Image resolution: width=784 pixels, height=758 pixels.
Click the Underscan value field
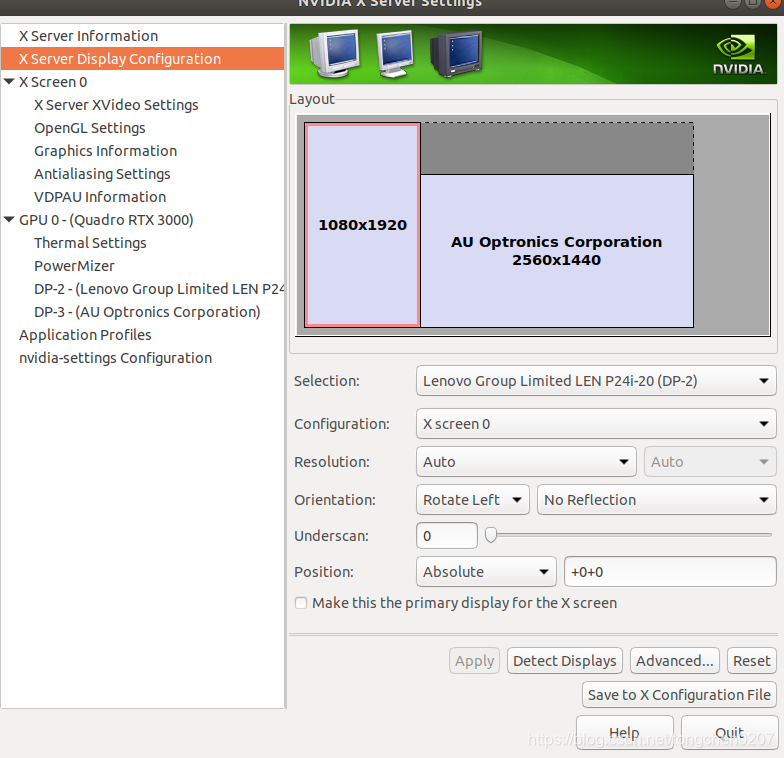pyautogui.click(x=446, y=536)
